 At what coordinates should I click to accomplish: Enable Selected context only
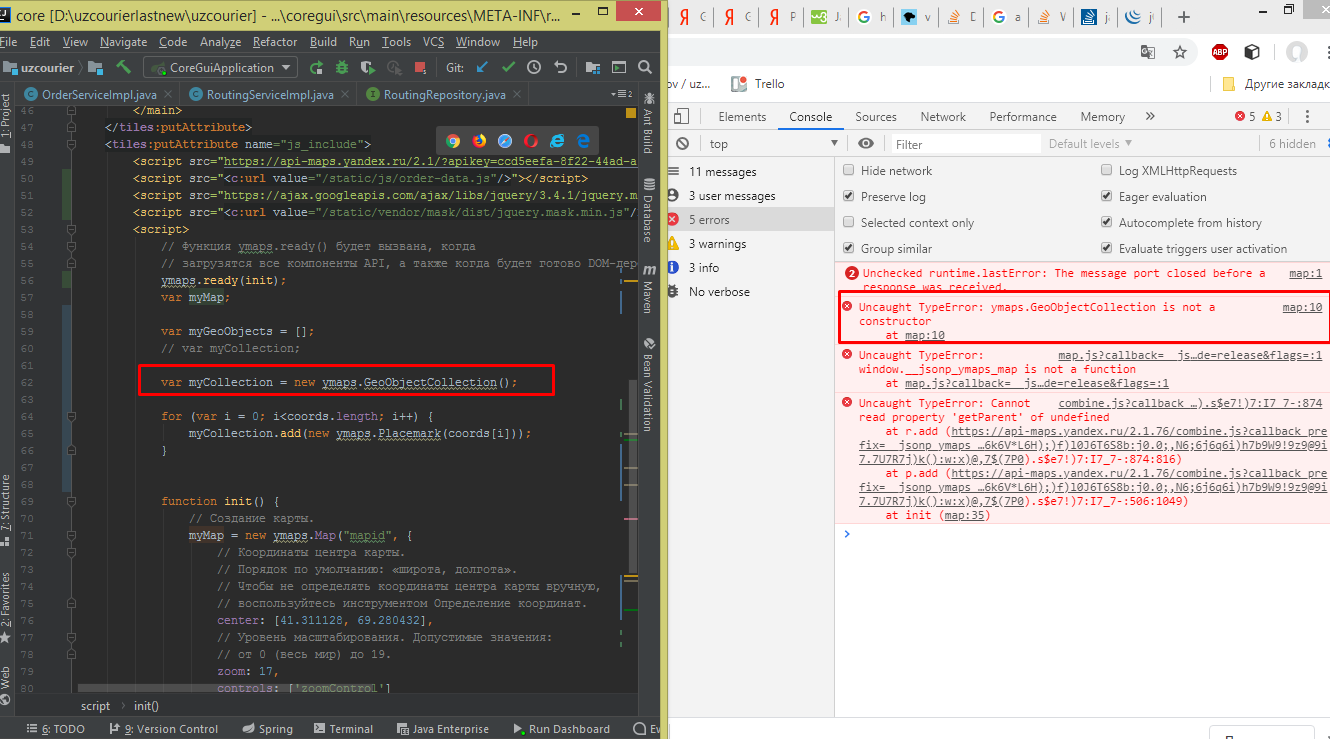(849, 223)
